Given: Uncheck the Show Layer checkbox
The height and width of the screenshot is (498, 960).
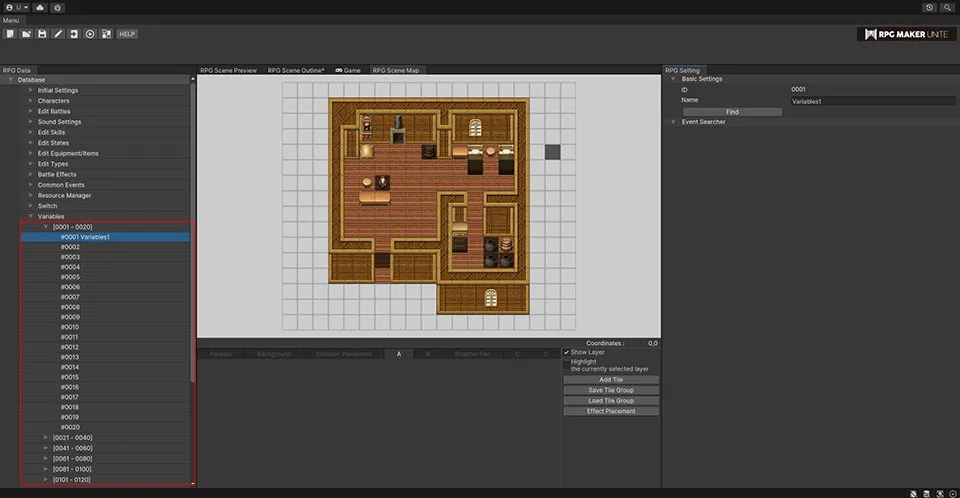Looking at the screenshot, I should (566, 352).
